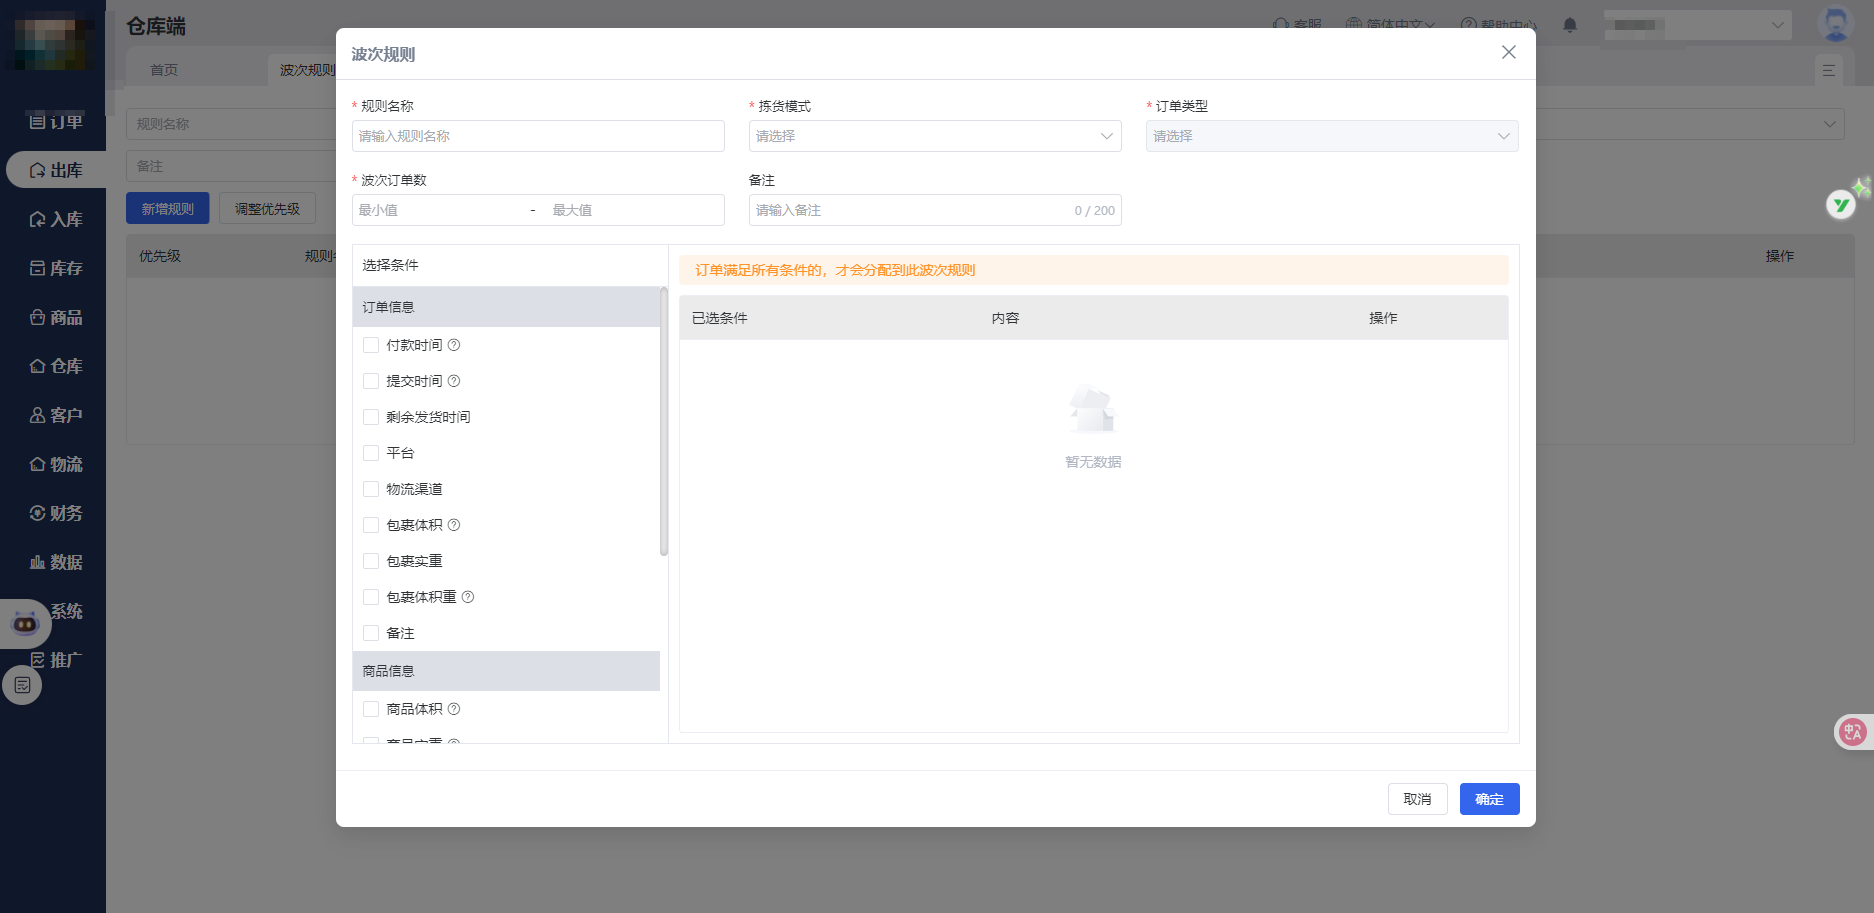1874x913 pixels.
Task: Open 财务 in the sidebar
Action: pos(56,513)
